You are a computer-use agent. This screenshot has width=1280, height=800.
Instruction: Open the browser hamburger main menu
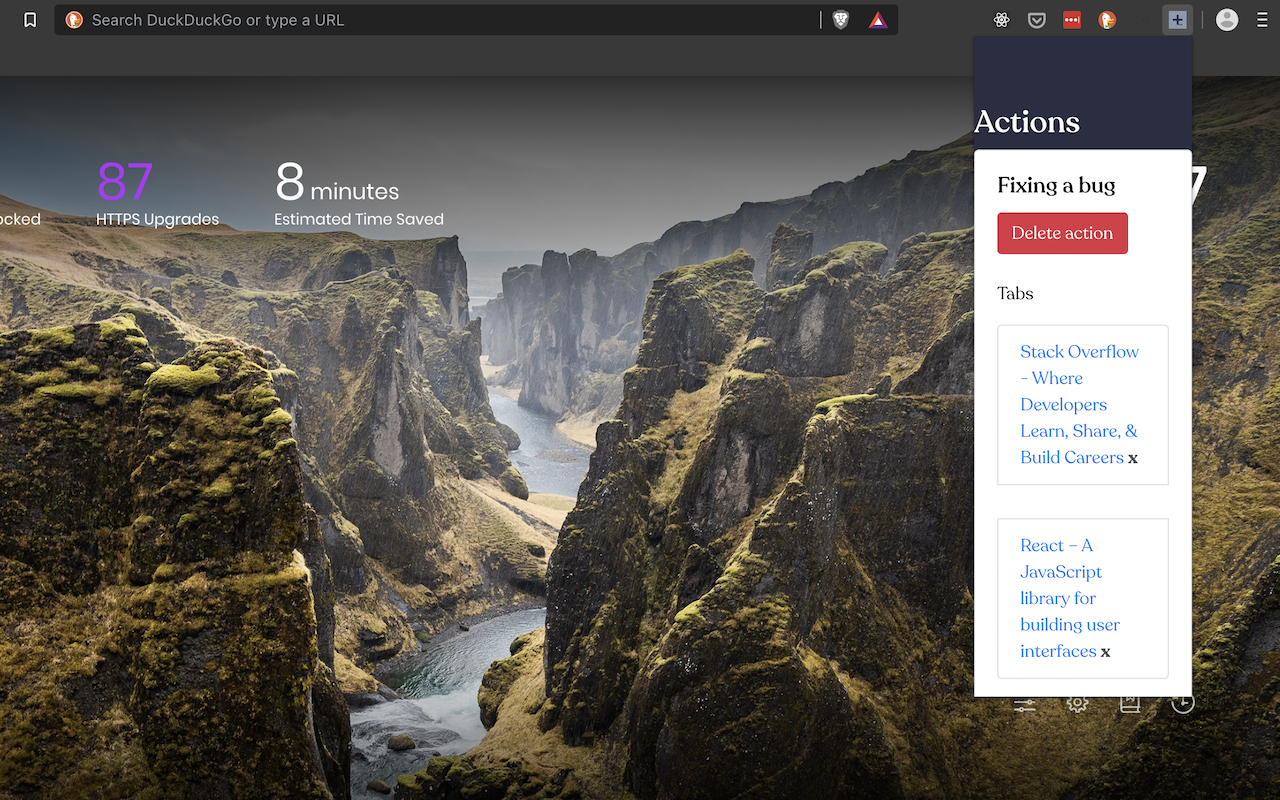pos(1262,20)
